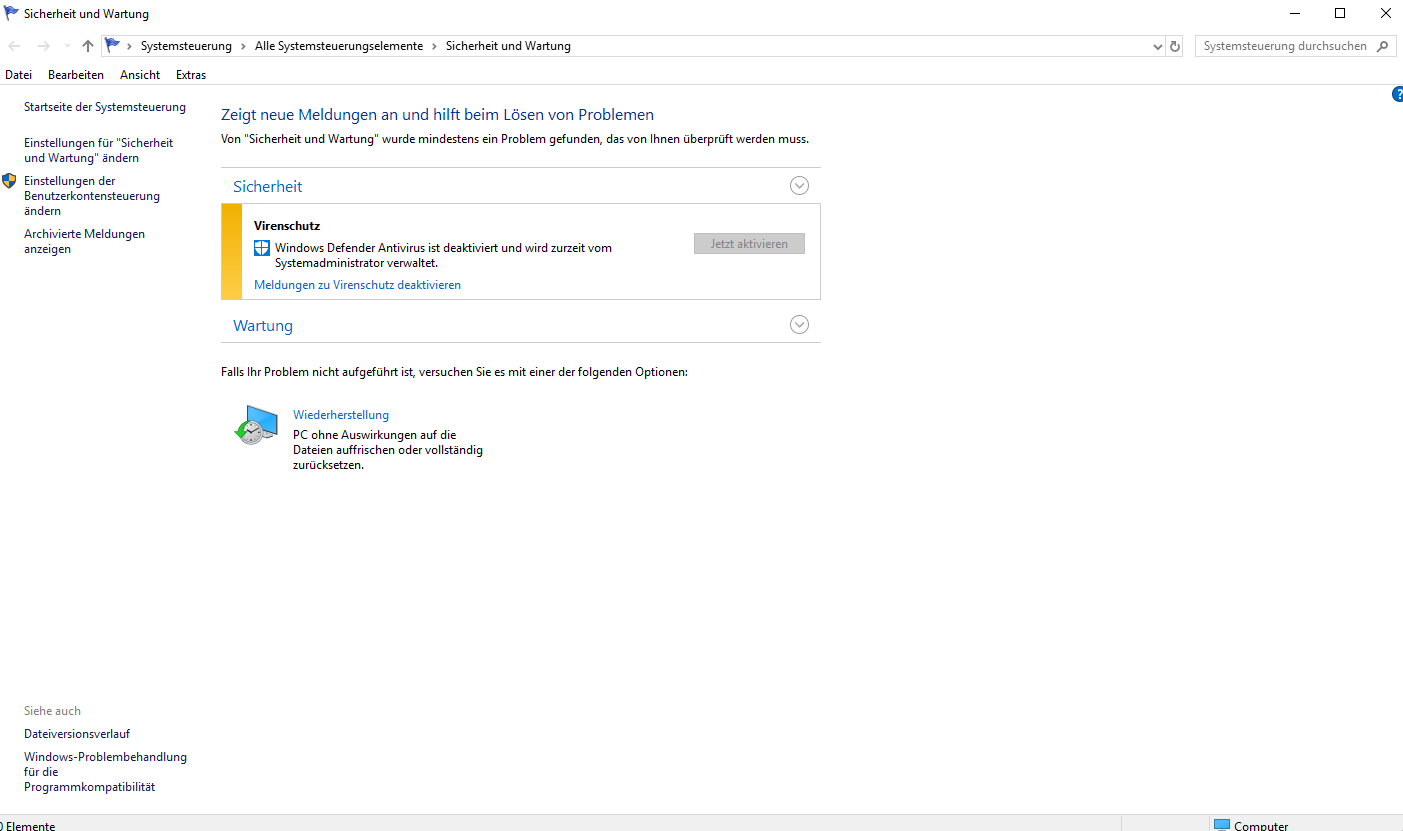Image resolution: width=1403 pixels, height=831 pixels.
Task: Click the Windows Defender shield icon
Action: click(x=262, y=248)
